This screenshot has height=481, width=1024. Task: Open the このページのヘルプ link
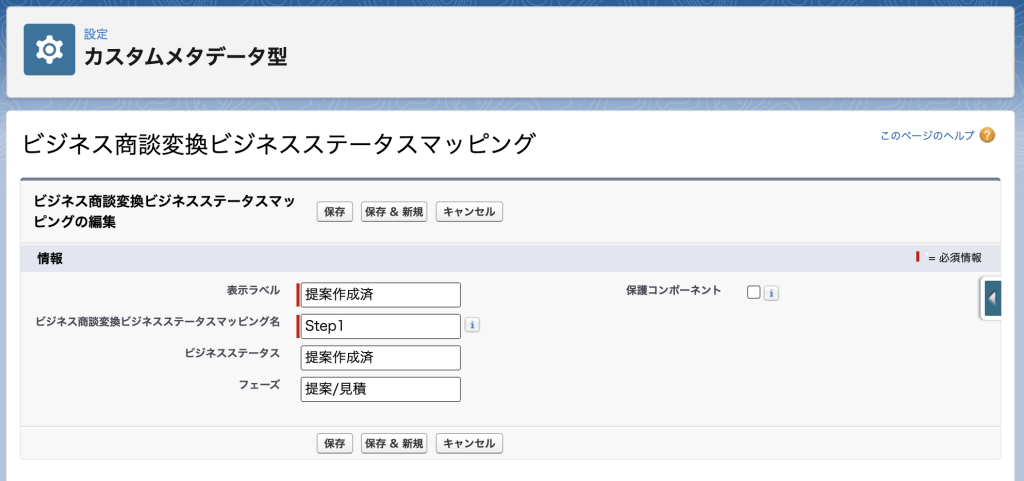pos(927,136)
